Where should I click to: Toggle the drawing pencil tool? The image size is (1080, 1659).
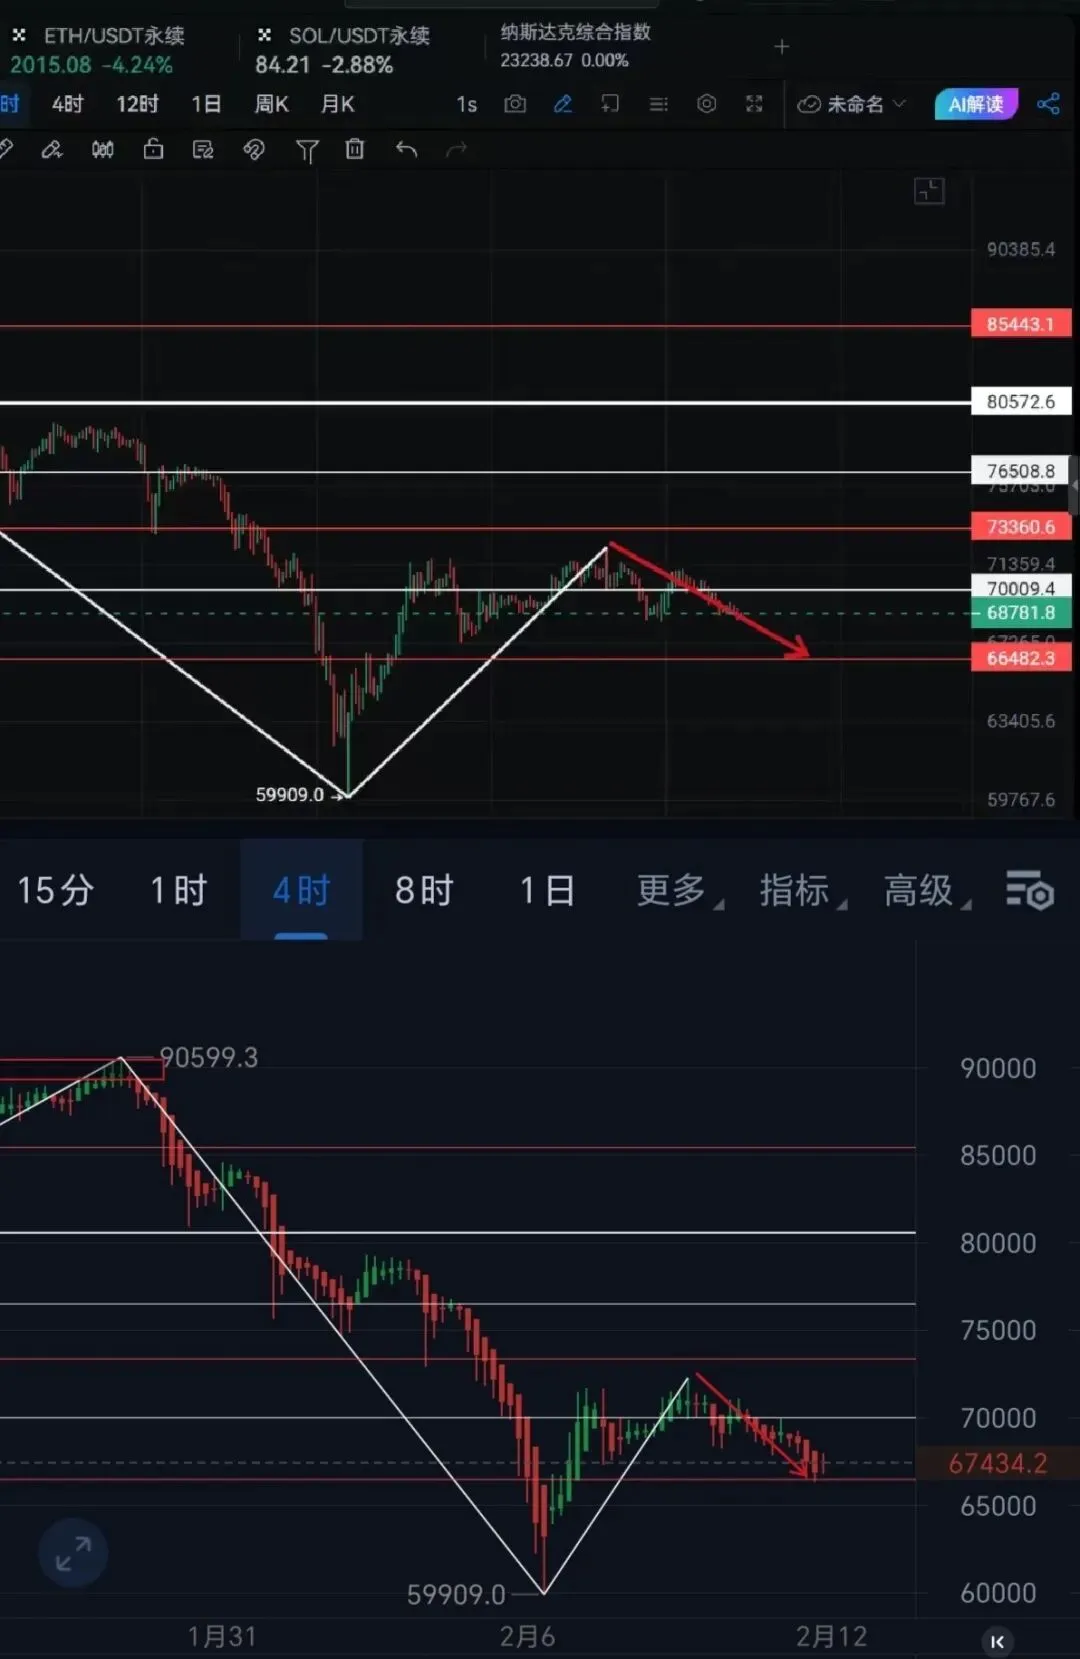tap(563, 104)
